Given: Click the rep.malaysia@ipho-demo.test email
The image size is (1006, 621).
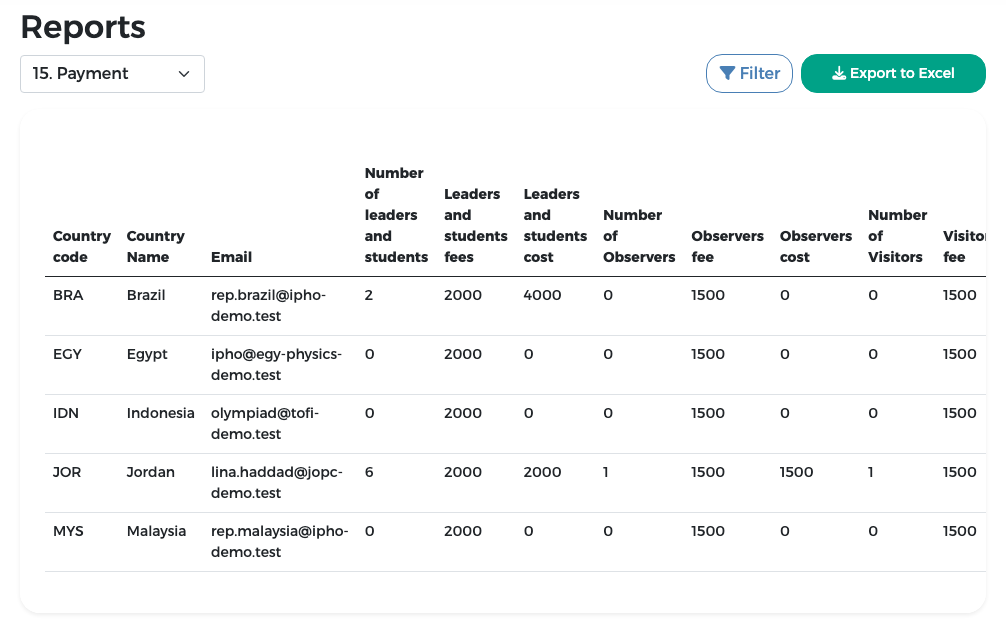Looking at the screenshot, I should 280,541.
